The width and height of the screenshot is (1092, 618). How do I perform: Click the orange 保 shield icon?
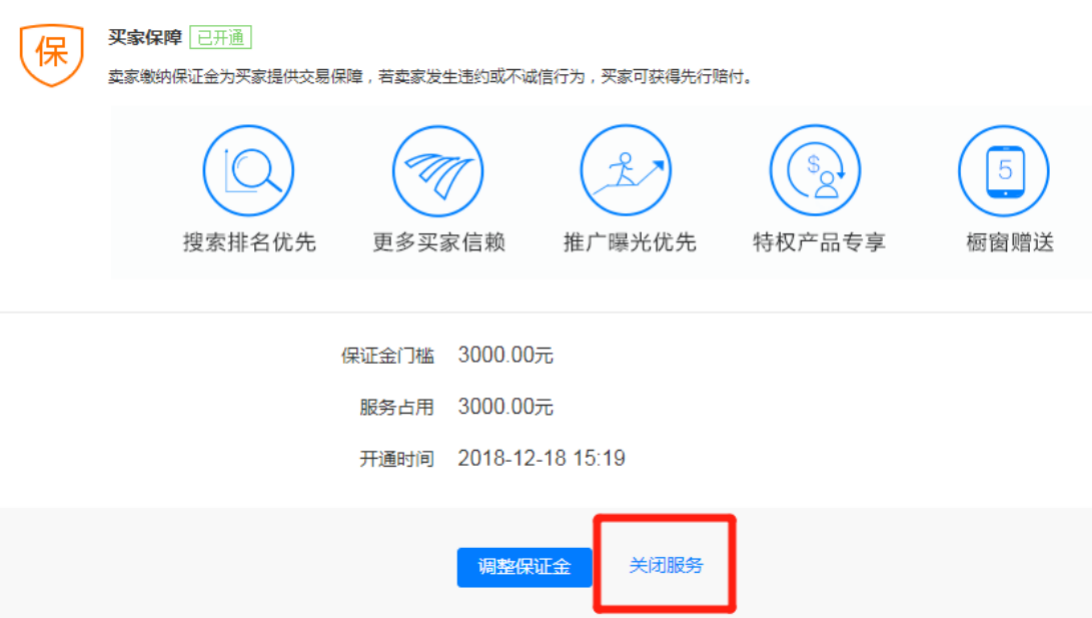[52, 54]
